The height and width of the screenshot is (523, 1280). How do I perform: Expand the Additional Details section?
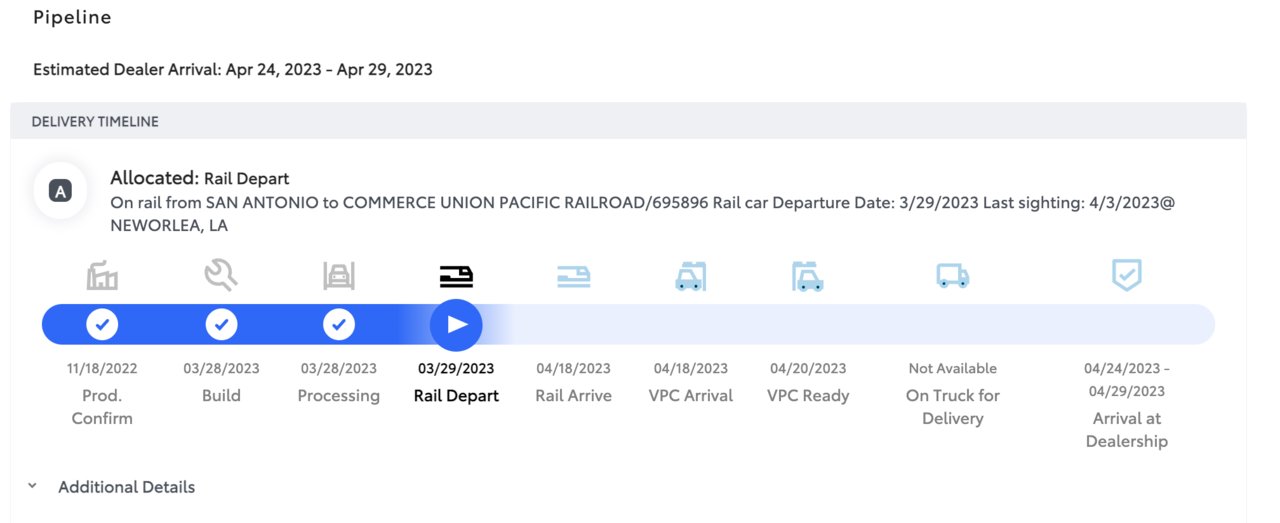click(126, 487)
